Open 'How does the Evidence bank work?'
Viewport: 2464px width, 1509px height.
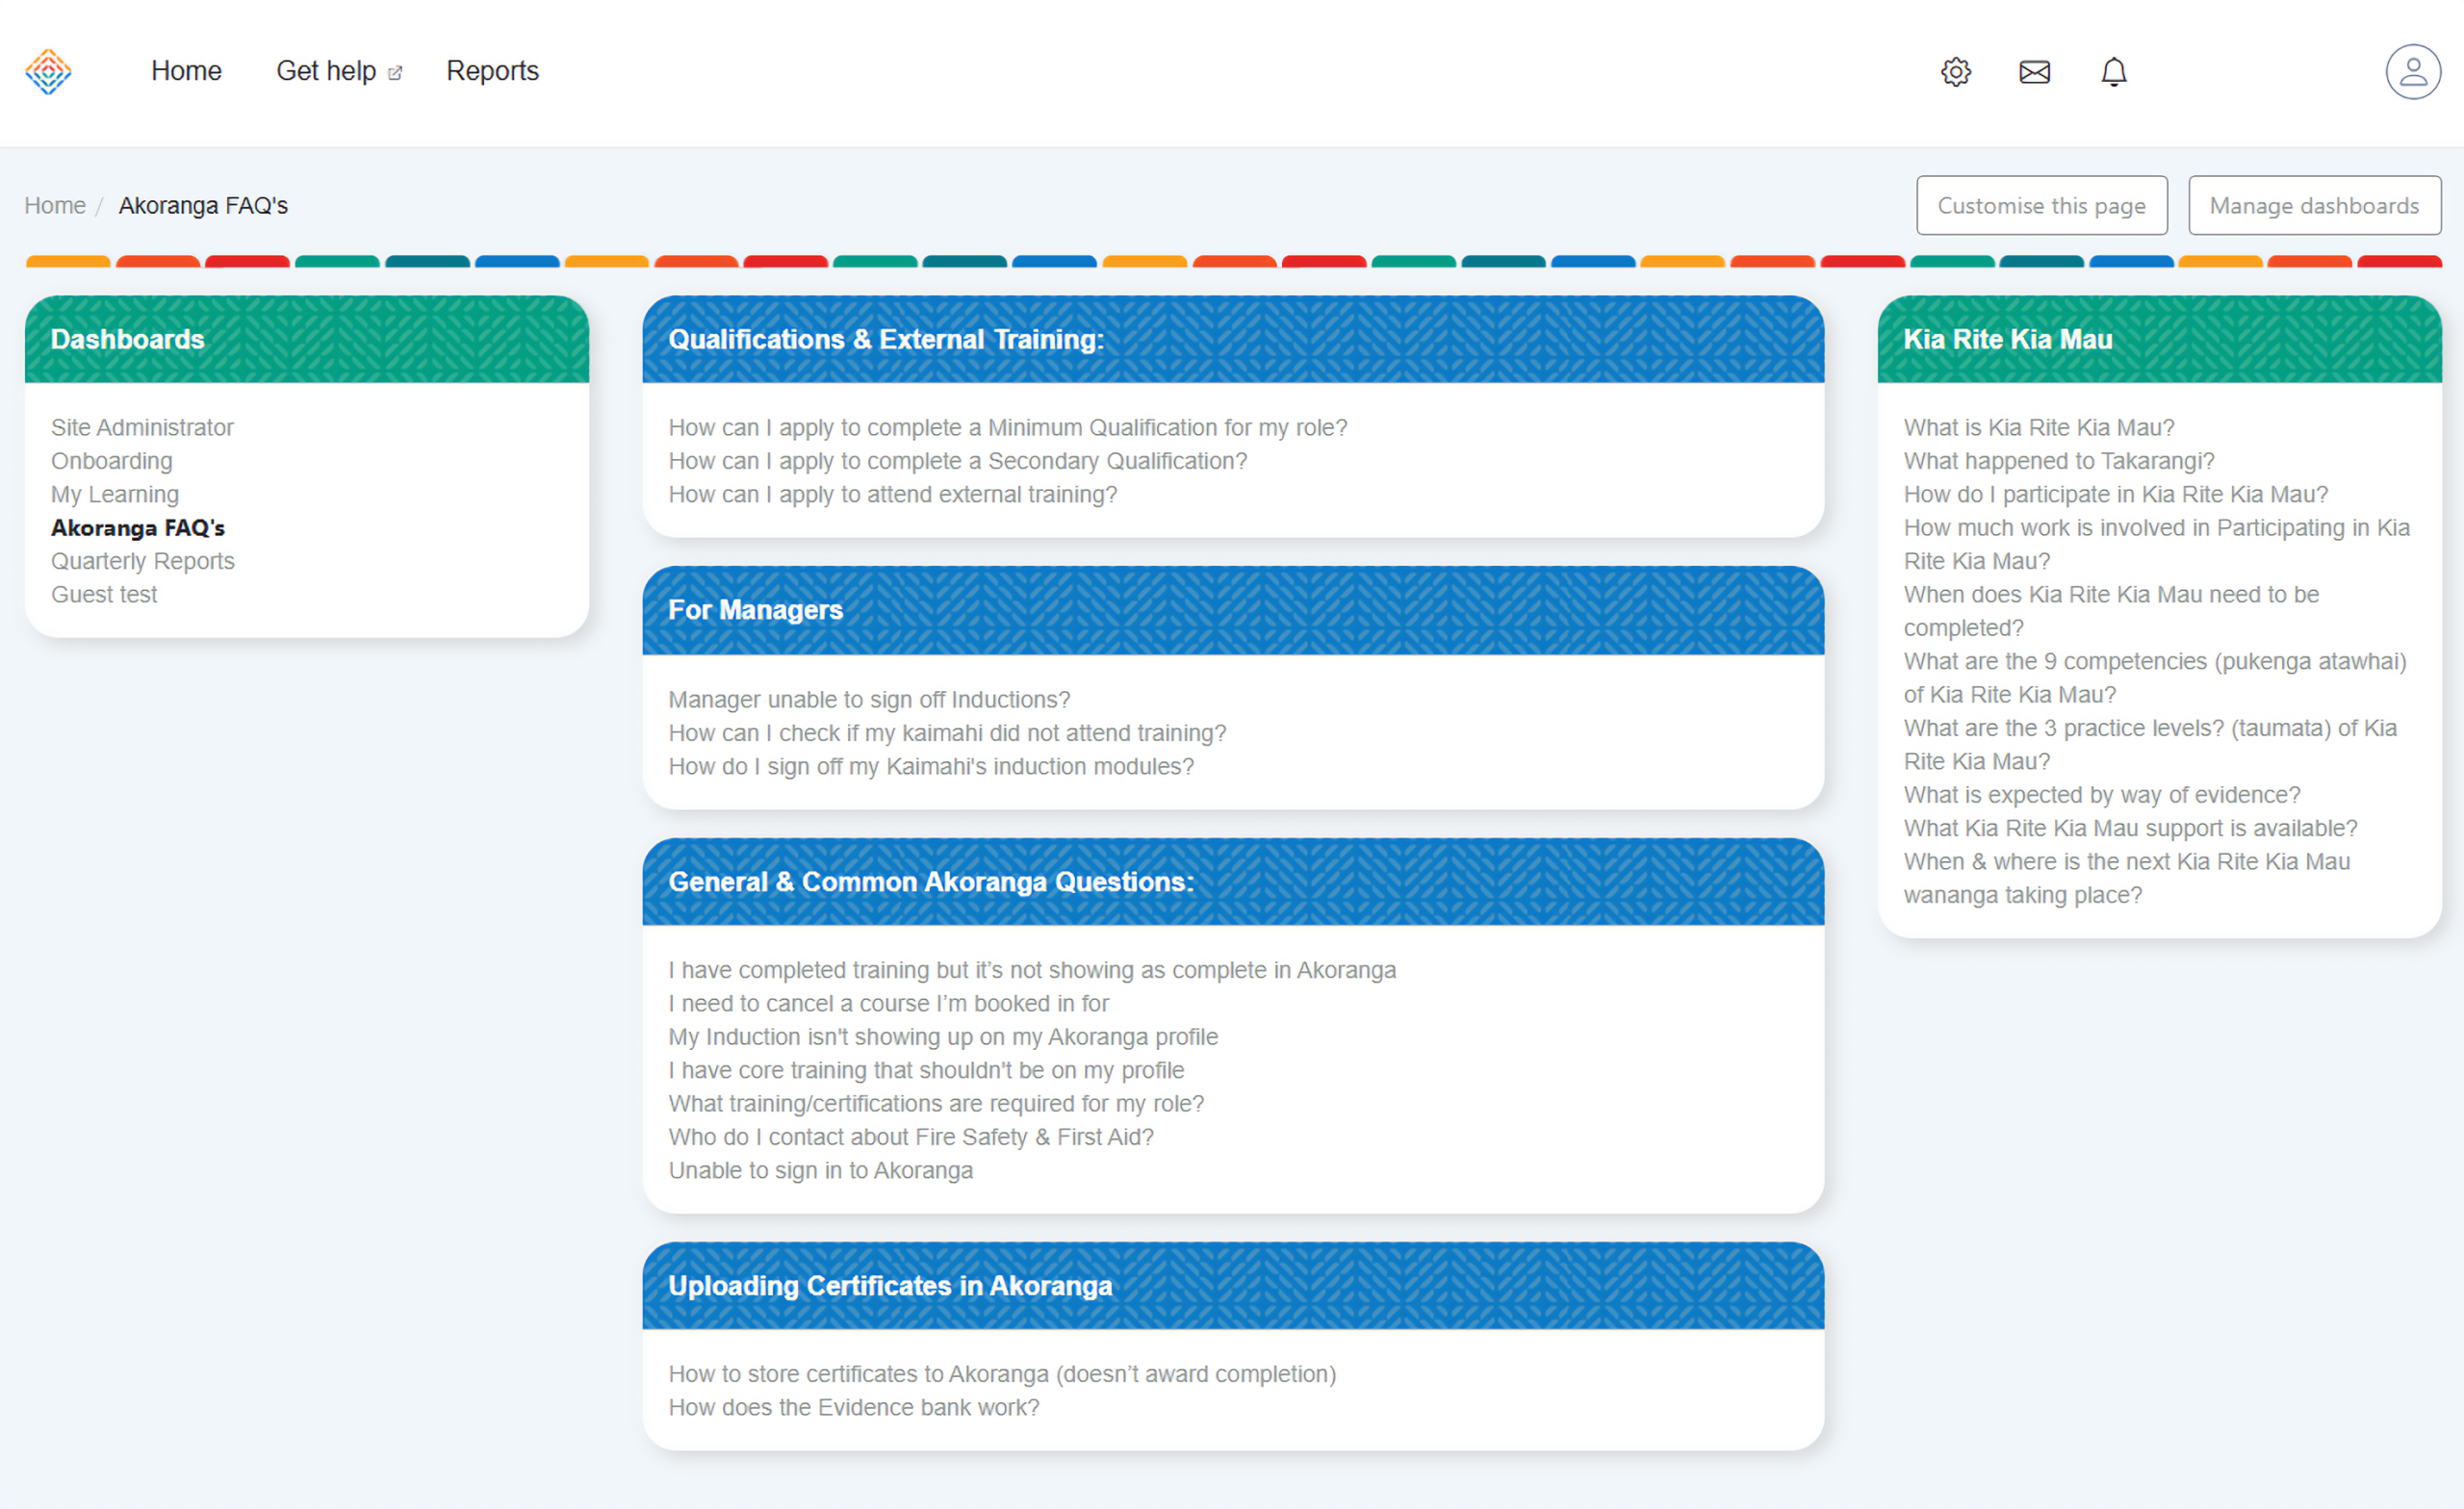click(853, 1407)
